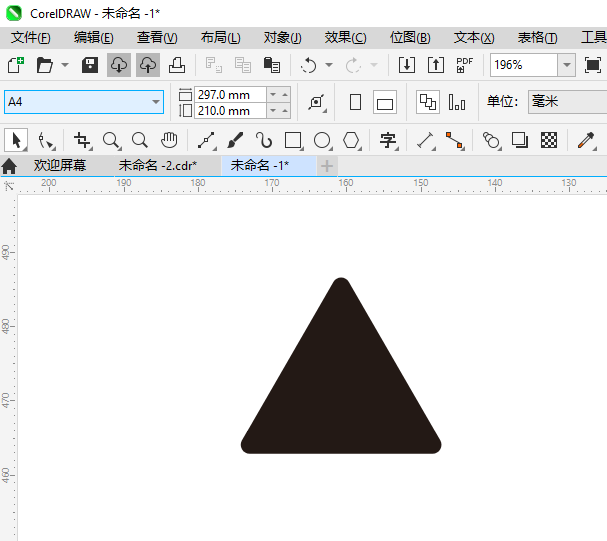The height and width of the screenshot is (541, 607).
Task: Select the curve pen tool
Action: pos(264,140)
